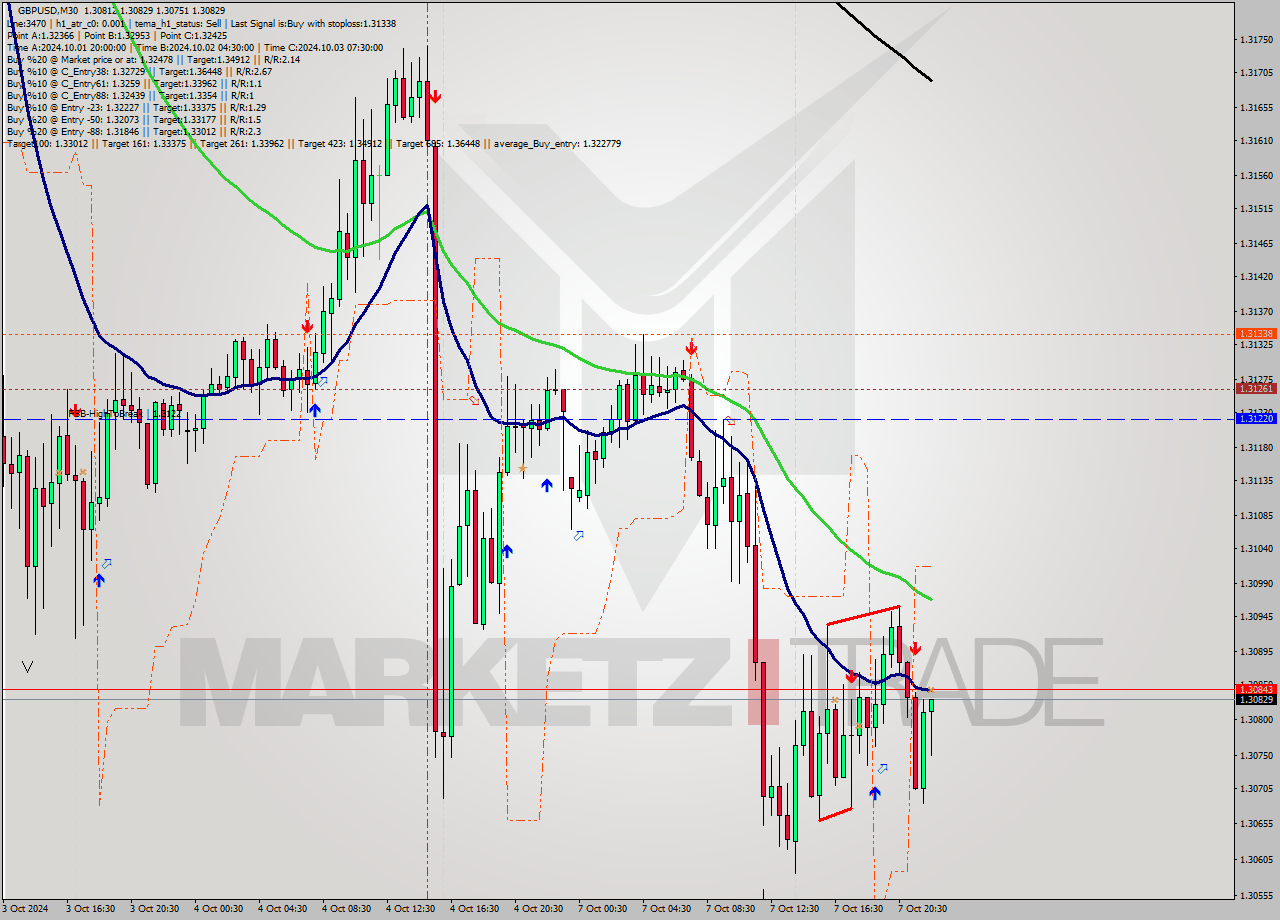Click the '4 Oct 16:30' time axis label
This screenshot has width=1280, height=920.
[475, 909]
